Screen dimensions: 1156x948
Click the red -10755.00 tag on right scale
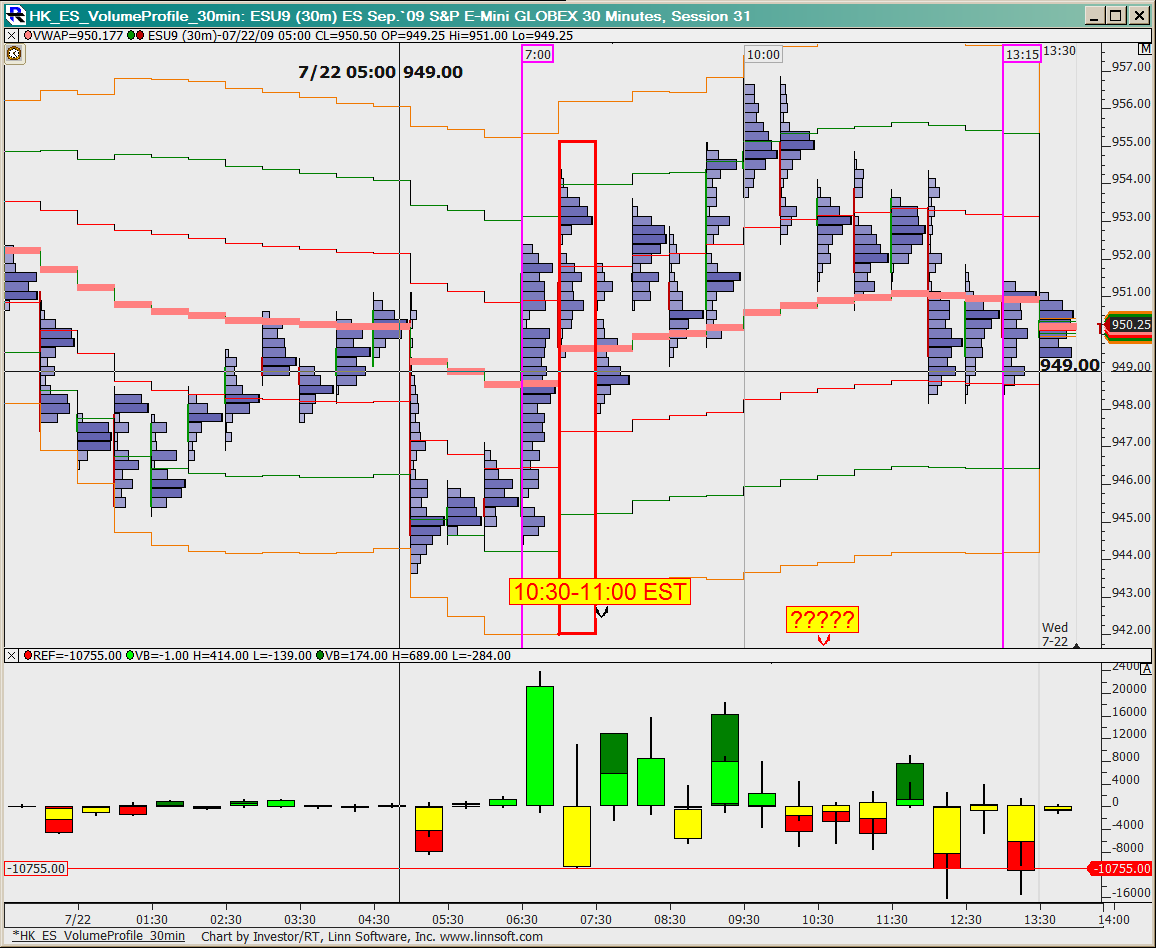click(1122, 869)
